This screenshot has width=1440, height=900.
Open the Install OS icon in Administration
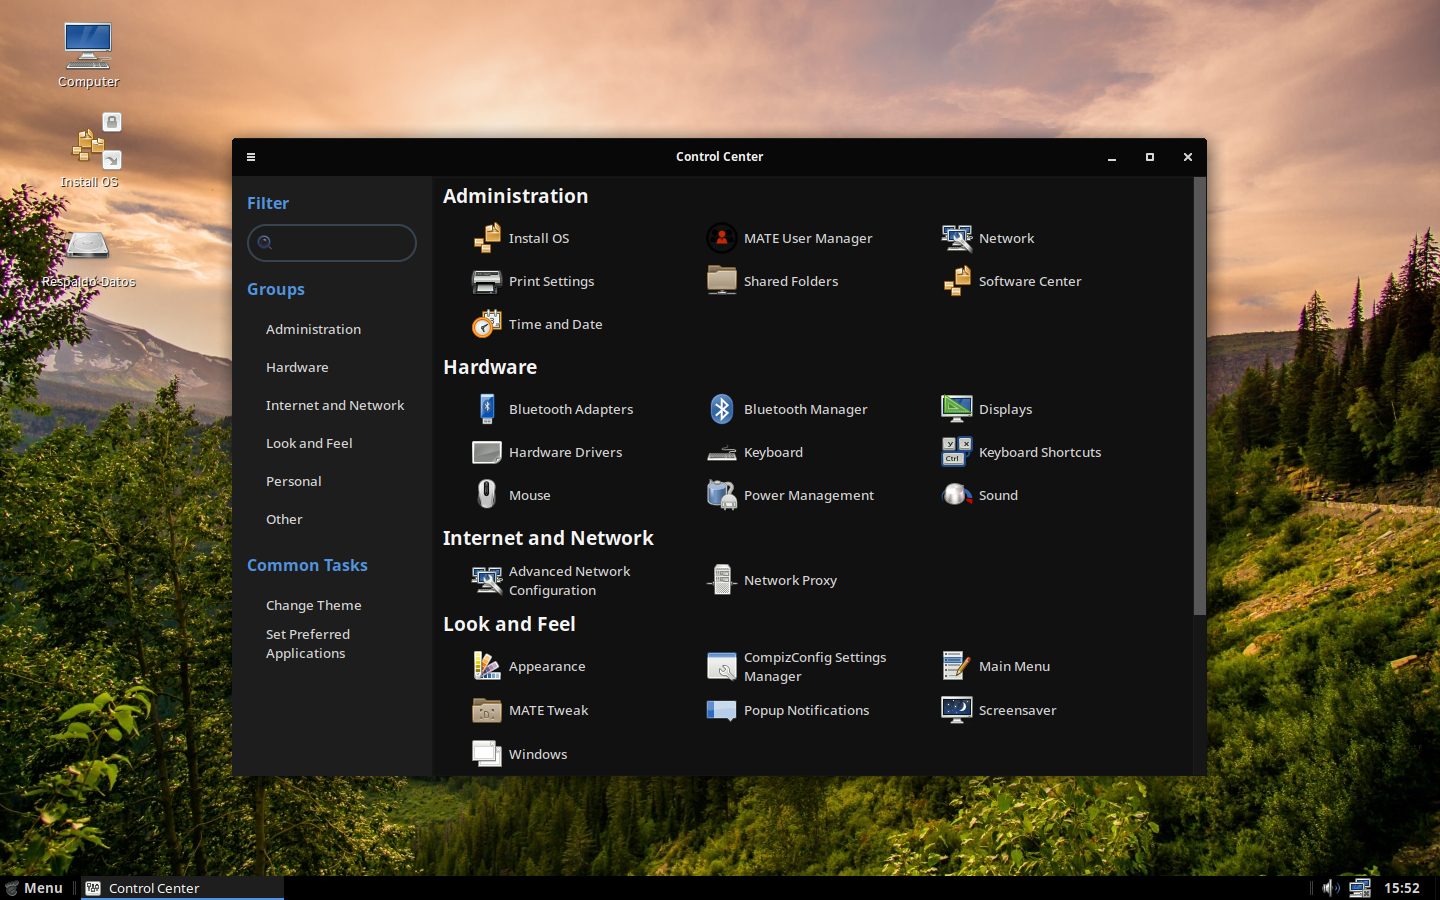pos(487,238)
